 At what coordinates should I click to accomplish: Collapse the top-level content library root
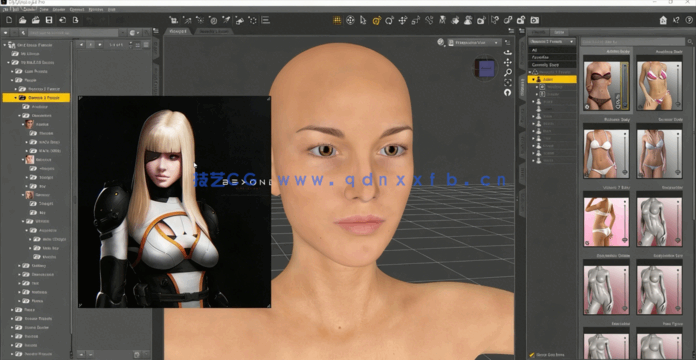(4, 45)
